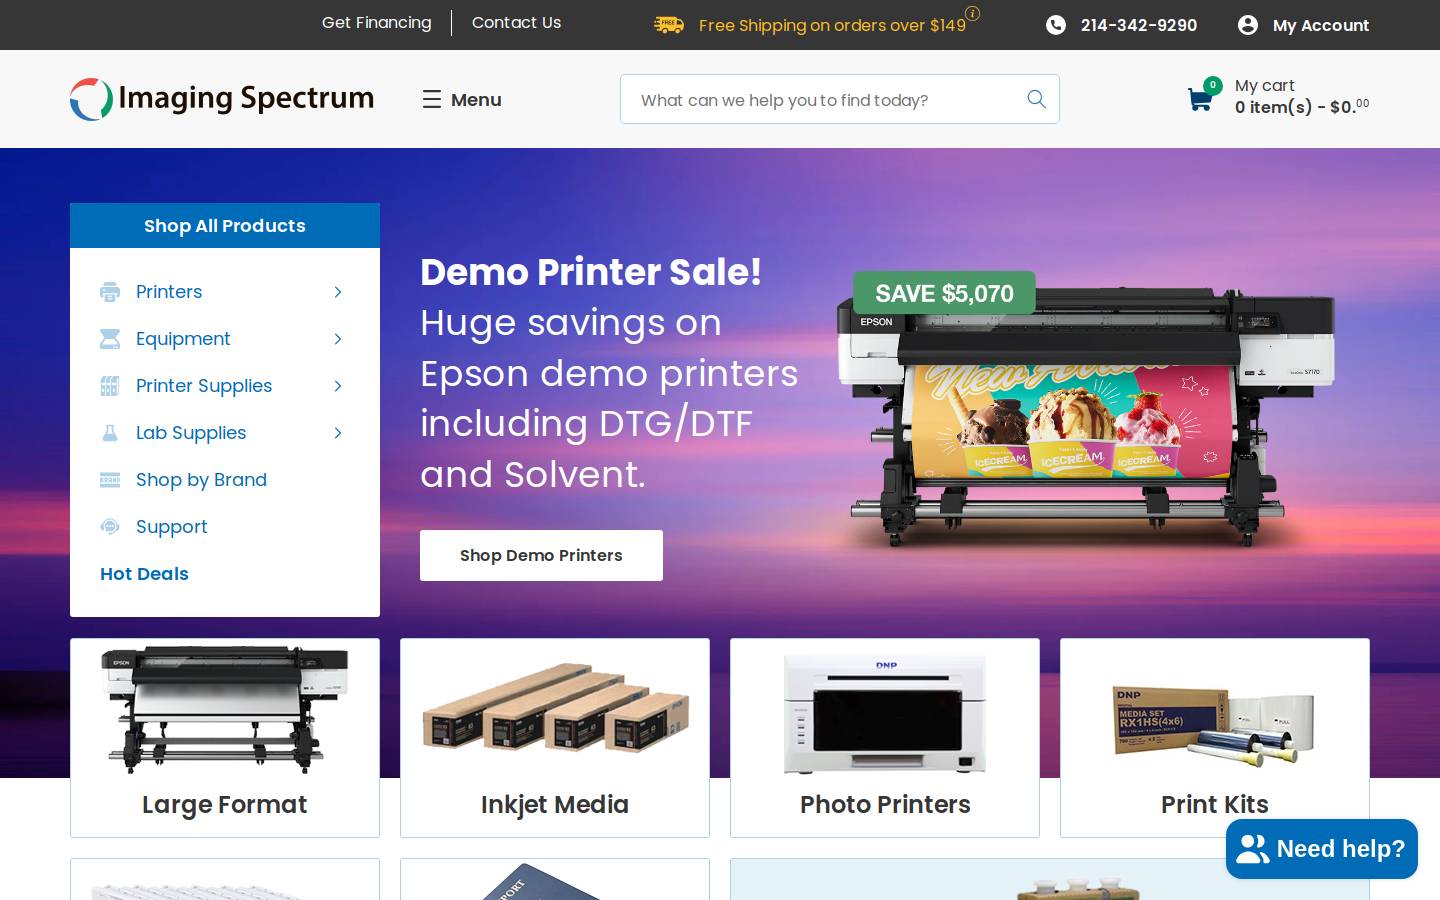Screen dimensions: 1440x900
Task: Click the Support headset icon
Action: [x=110, y=527]
